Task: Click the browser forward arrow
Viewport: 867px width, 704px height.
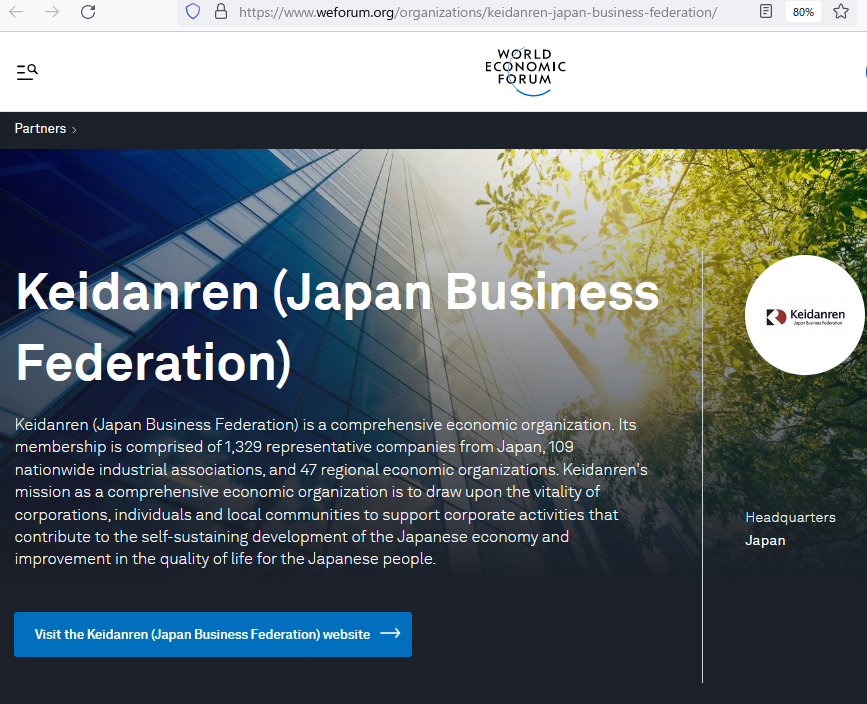Action: tap(53, 12)
